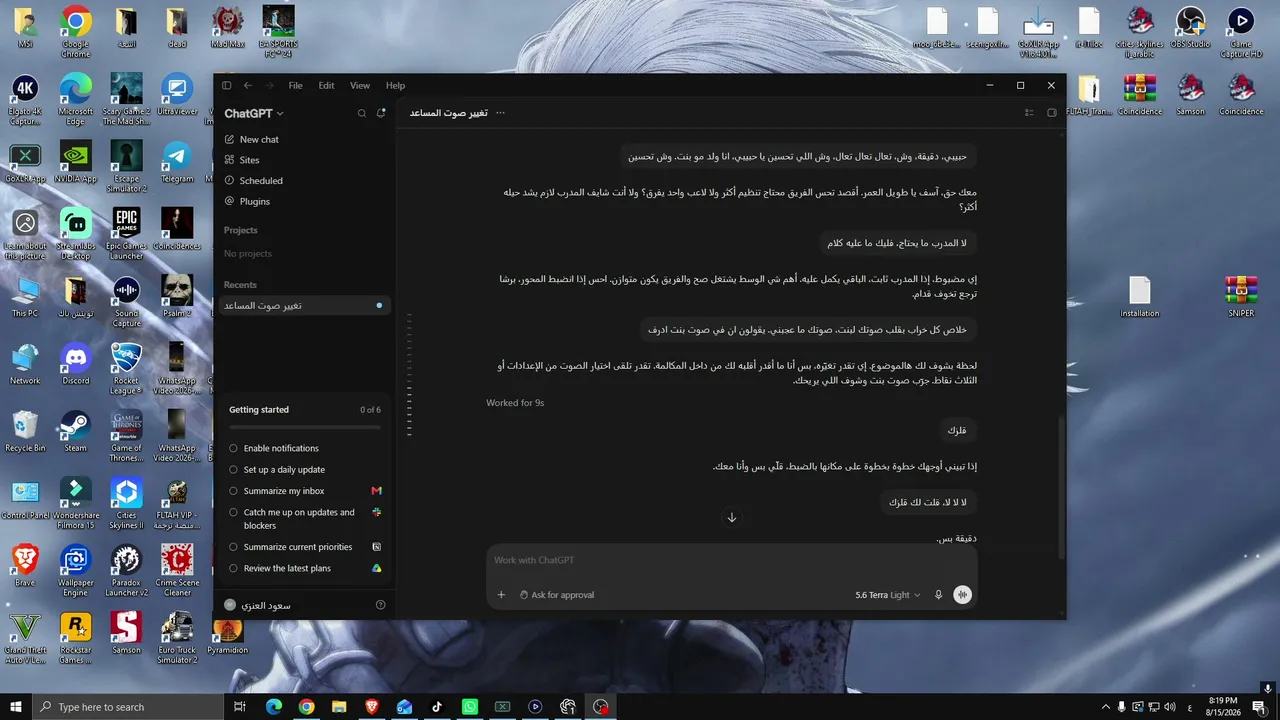Click the 'Projects' sidebar heading

(x=241, y=230)
